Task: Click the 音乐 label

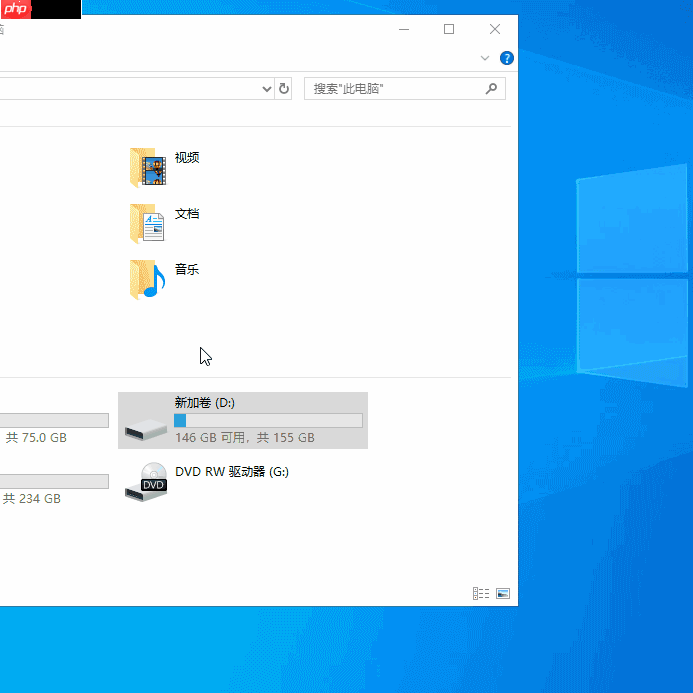Action: point(187,269)
